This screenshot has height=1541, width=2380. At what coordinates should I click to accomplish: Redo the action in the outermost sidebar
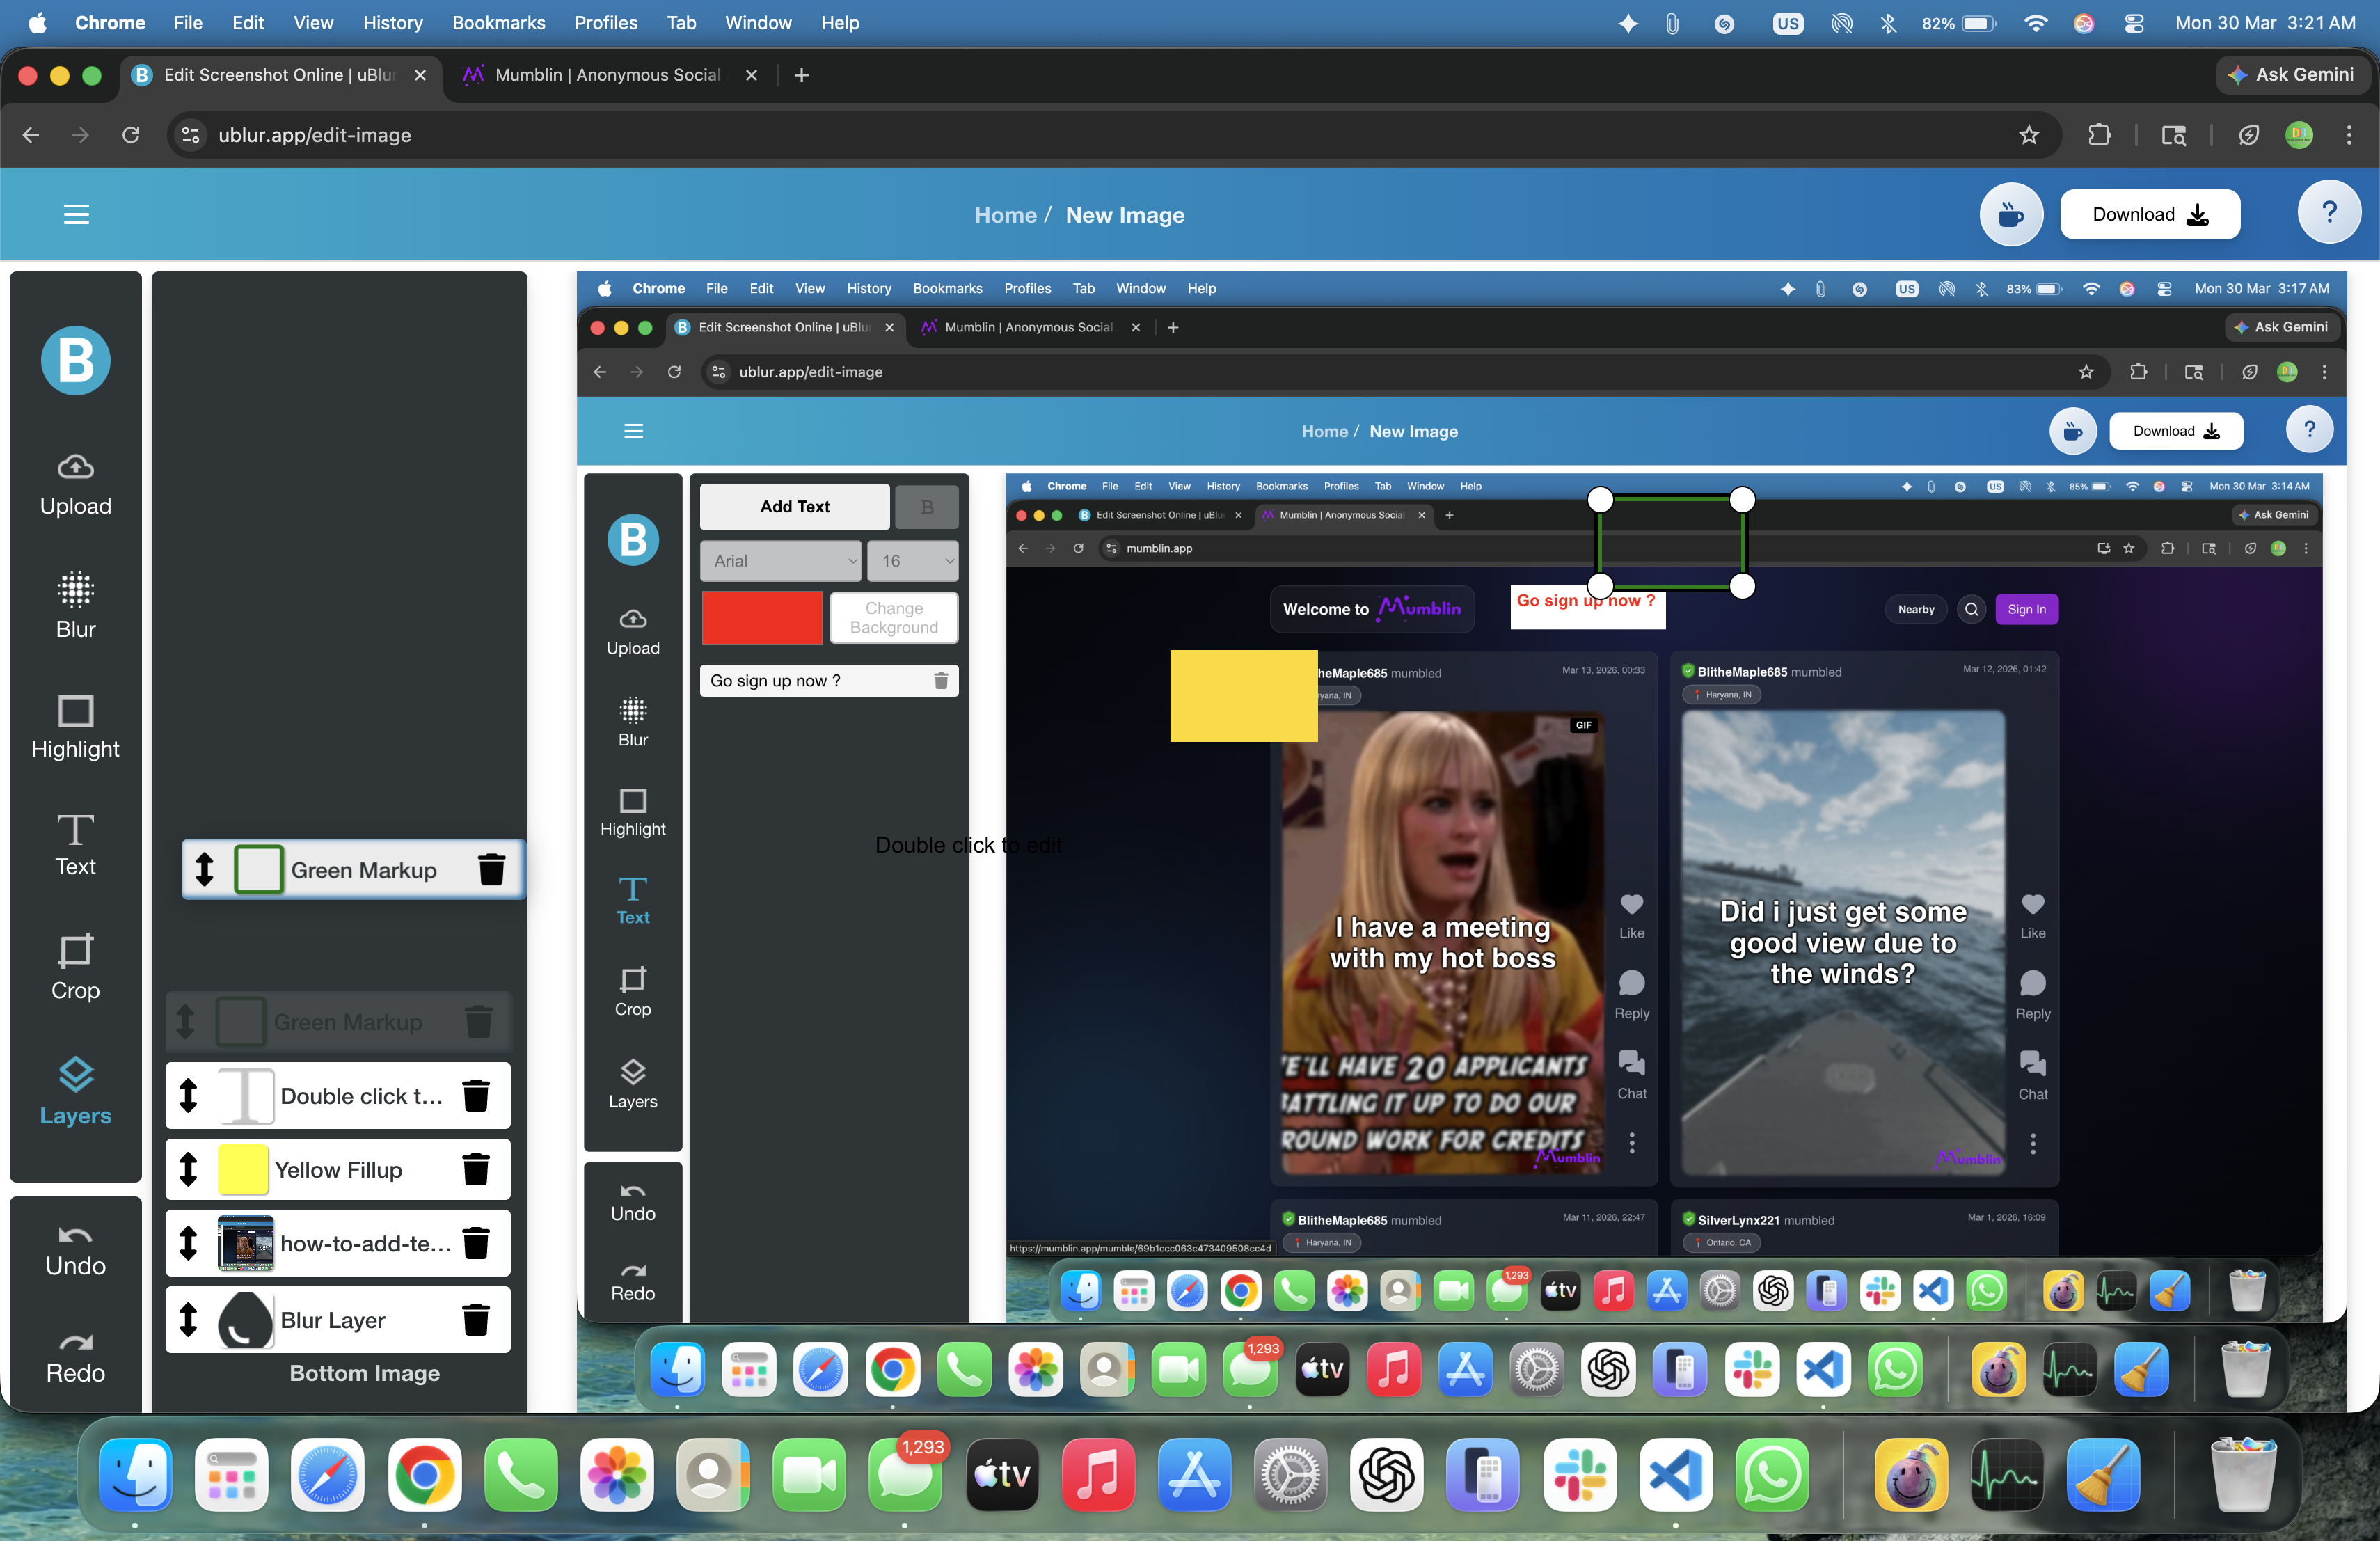75,1359
